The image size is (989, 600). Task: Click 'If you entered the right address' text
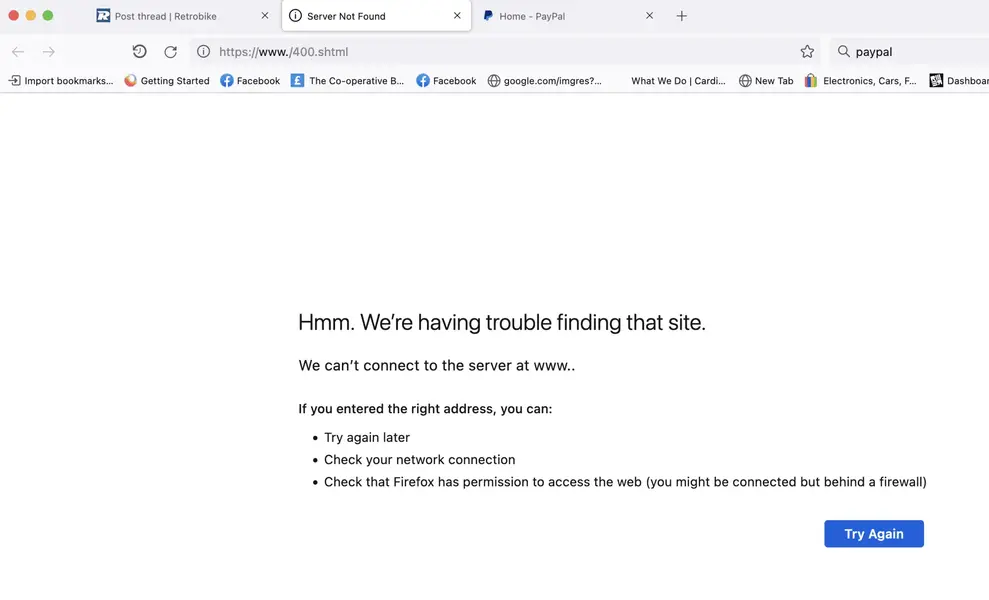pos(425,409)
